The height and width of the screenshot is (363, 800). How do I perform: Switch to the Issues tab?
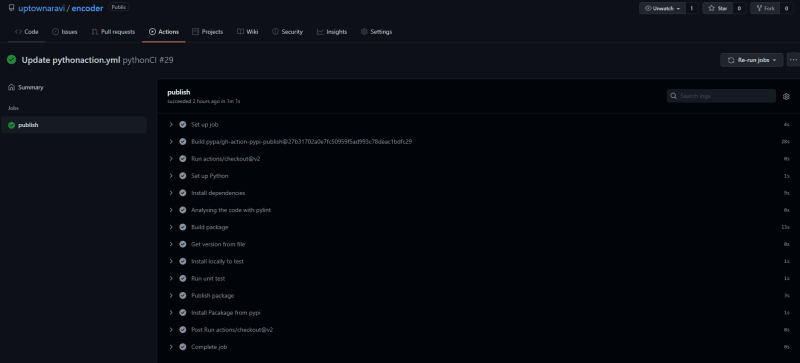pyautogui.click(x=65, y=32)
